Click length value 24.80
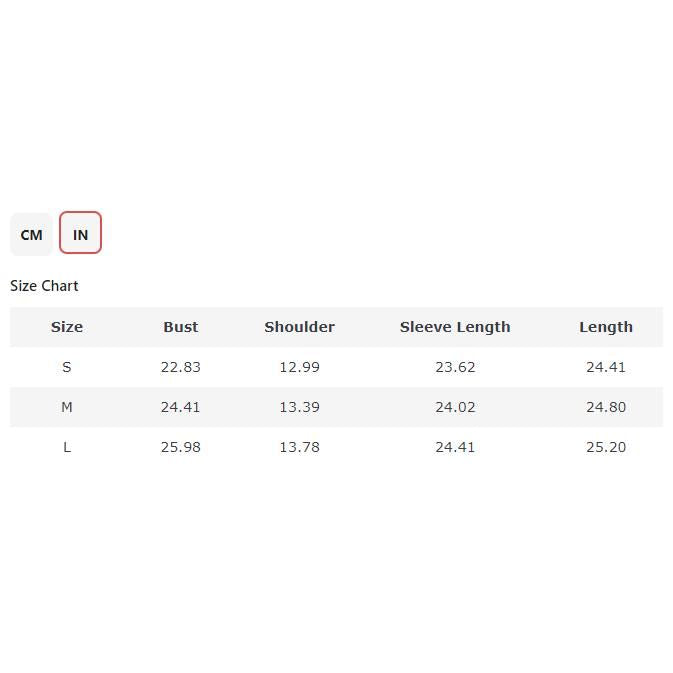The height and width of the screenshot is (673, 673). tap(606, 407)
